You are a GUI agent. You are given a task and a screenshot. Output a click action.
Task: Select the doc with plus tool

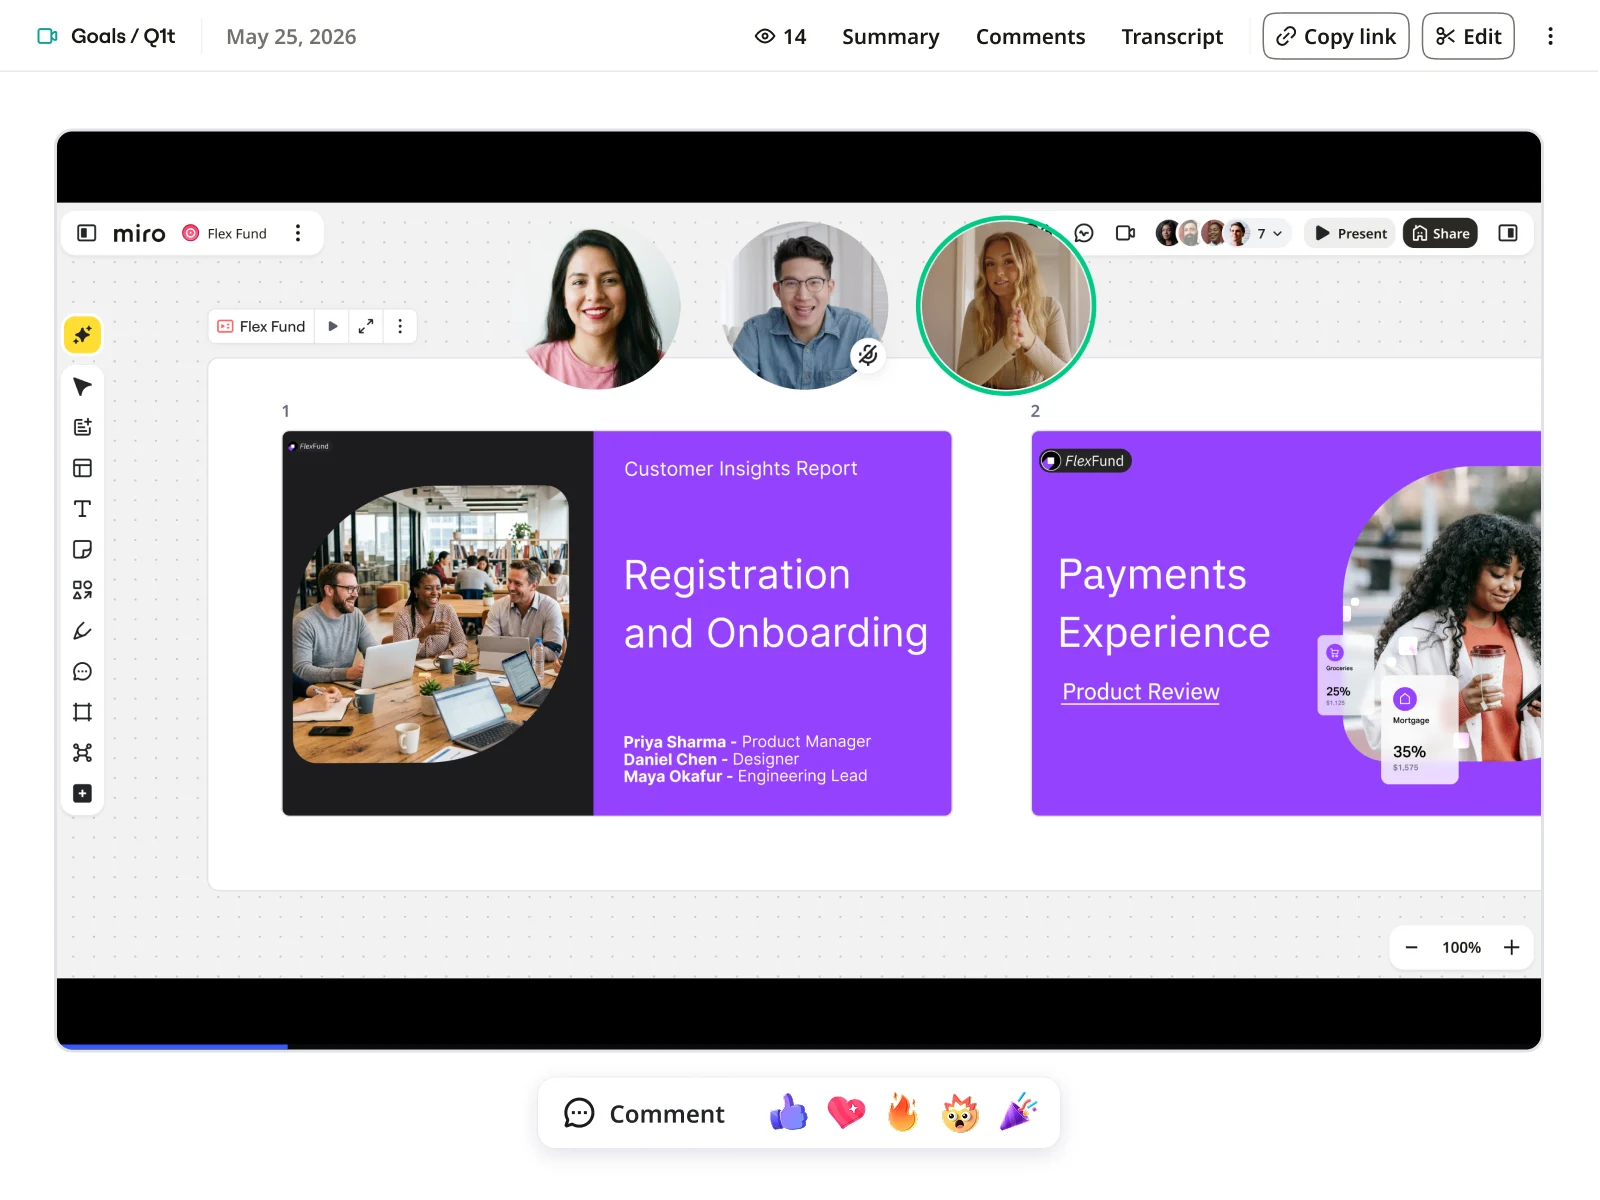pyautogui.click(x=83, y=427)
